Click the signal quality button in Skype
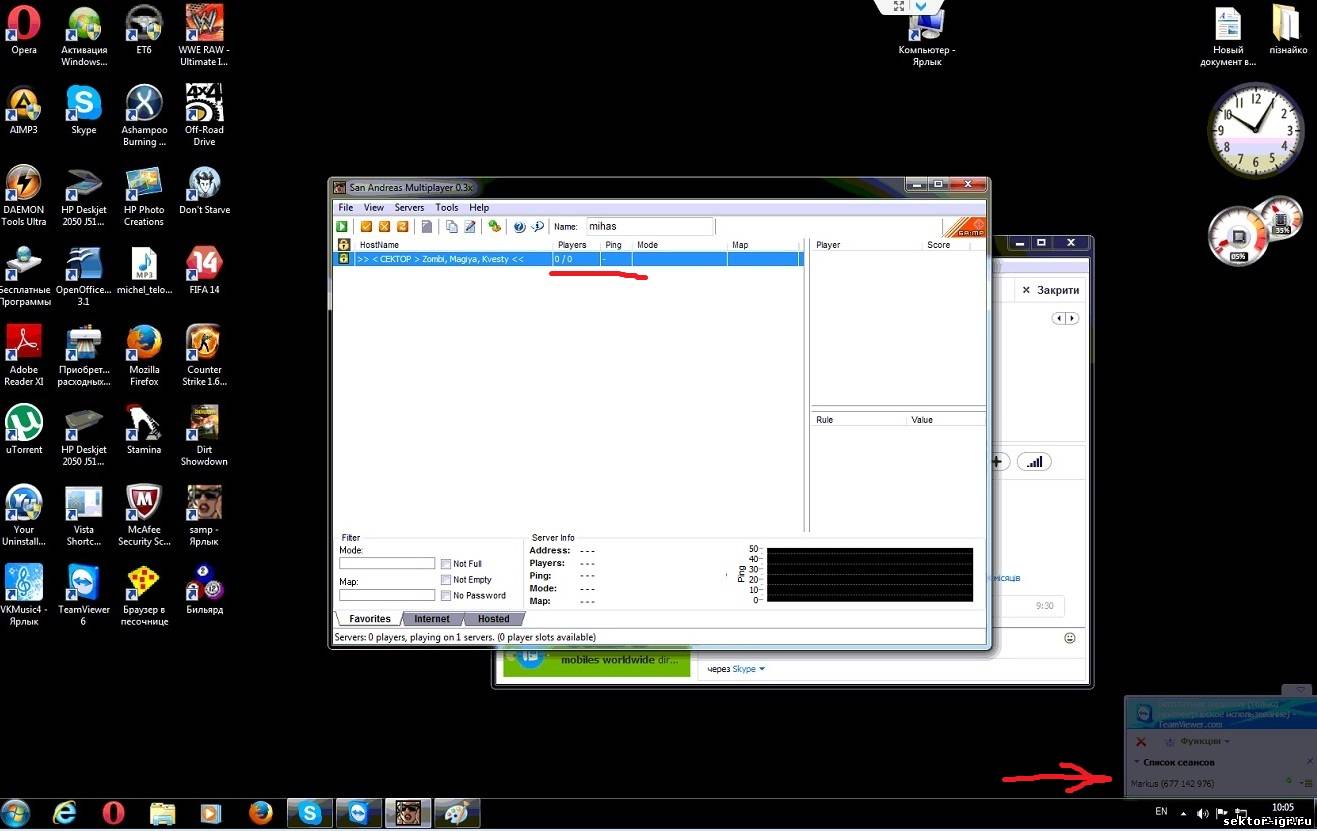Image resolution: width=1317 pixels, height=831 pixels. coord(1034,462)
